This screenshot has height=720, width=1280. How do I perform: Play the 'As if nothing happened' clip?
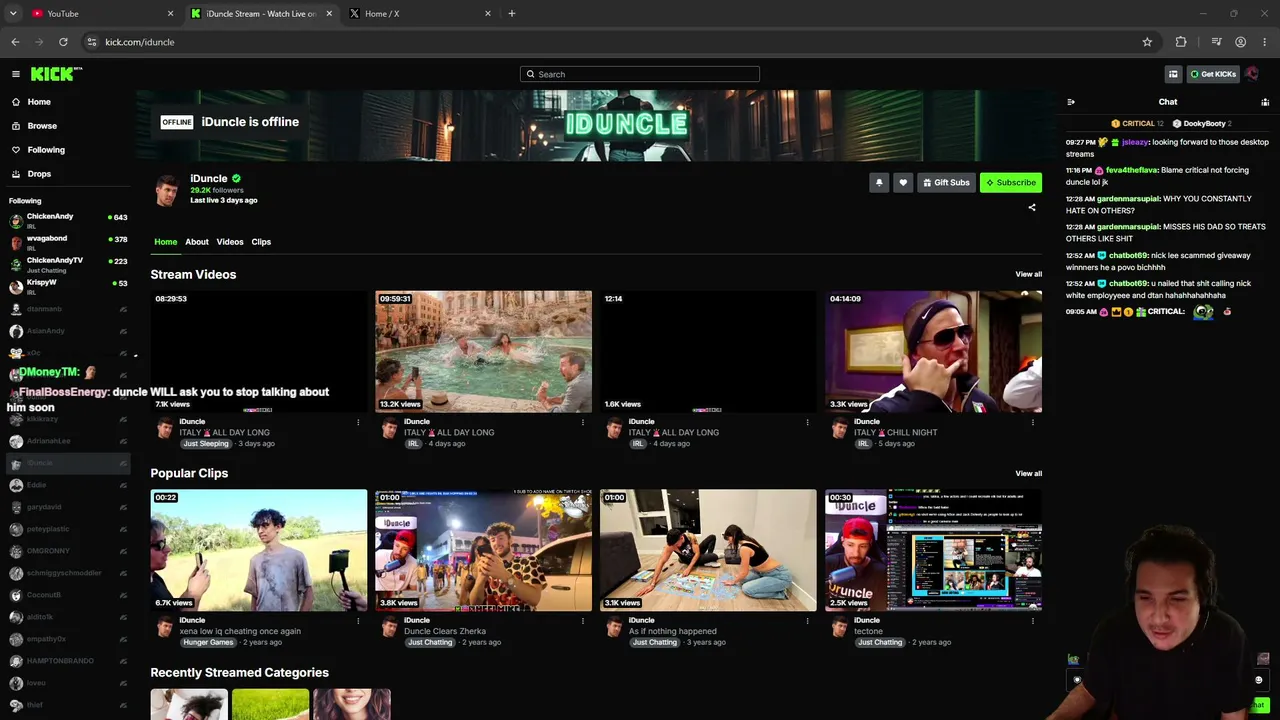point(708,550)
